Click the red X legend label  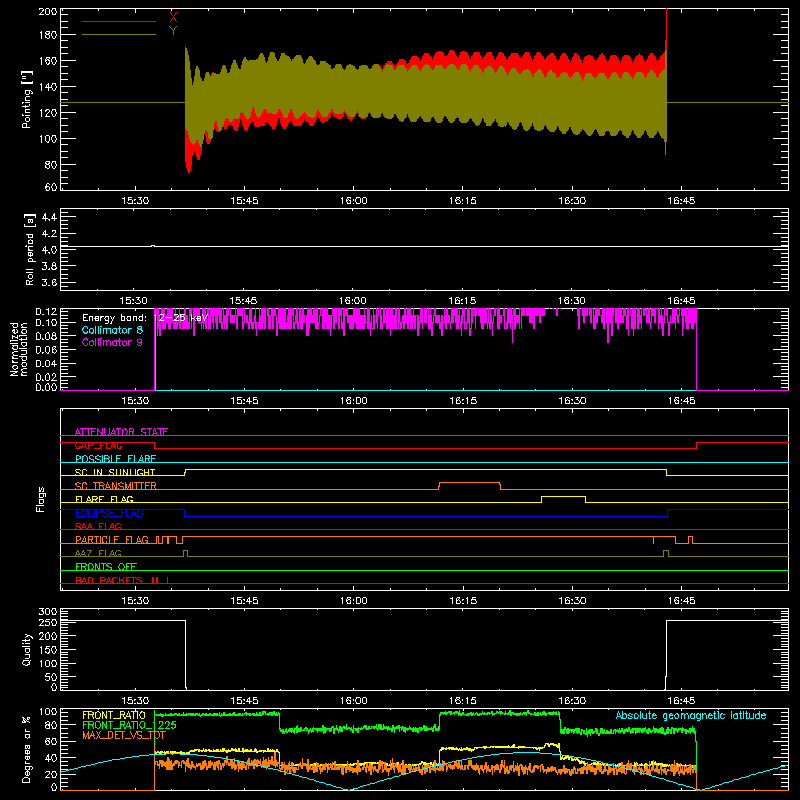pos(173,17)
